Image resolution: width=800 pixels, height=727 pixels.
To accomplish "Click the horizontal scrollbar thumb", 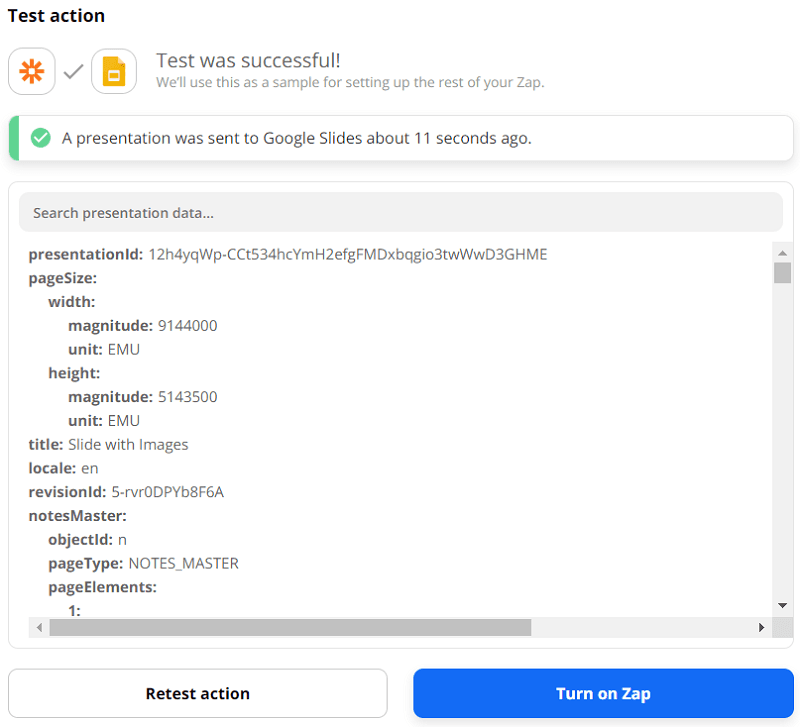I will pos(290,627).
